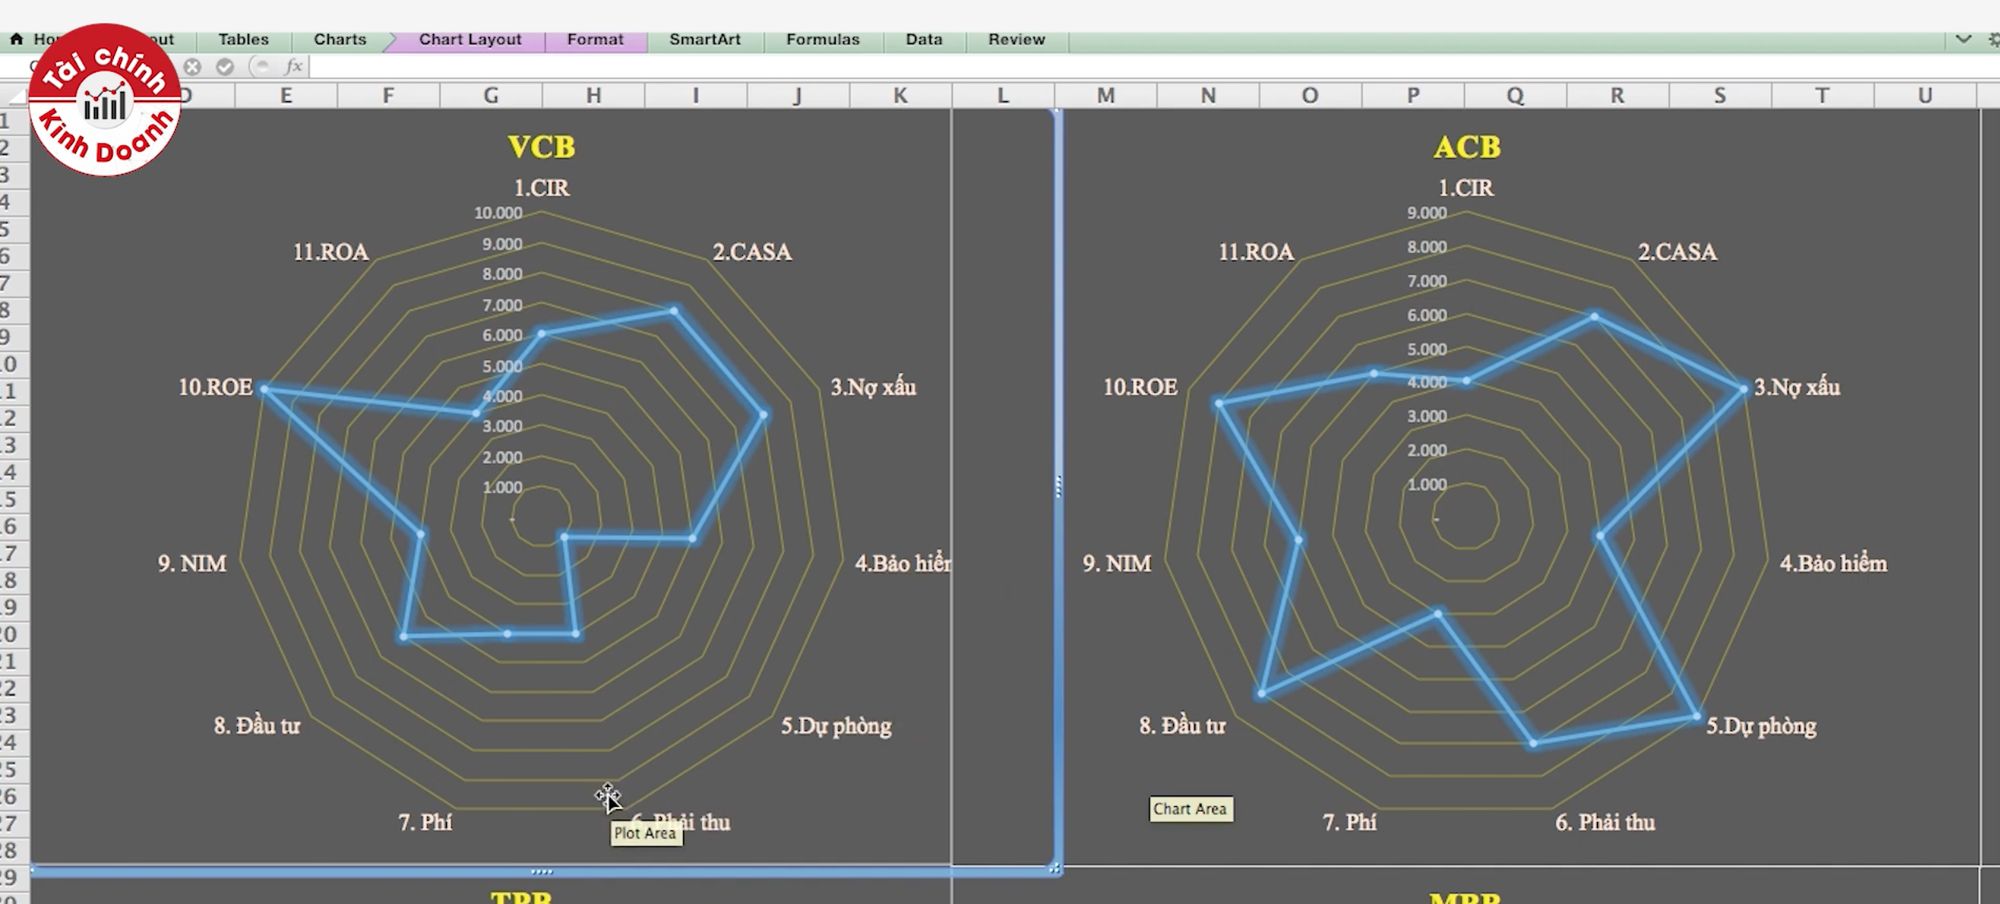Select column N header
The image size is (2000, 904).
(x=1208, y=95)
